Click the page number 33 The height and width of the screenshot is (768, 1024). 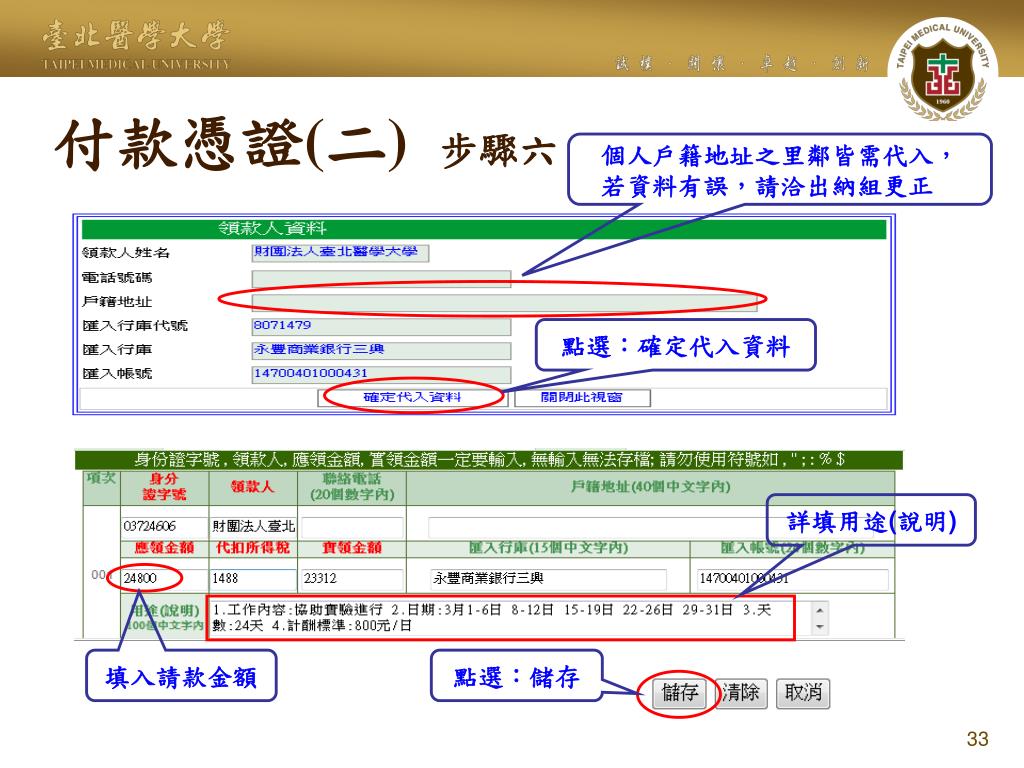coord(978,739)
